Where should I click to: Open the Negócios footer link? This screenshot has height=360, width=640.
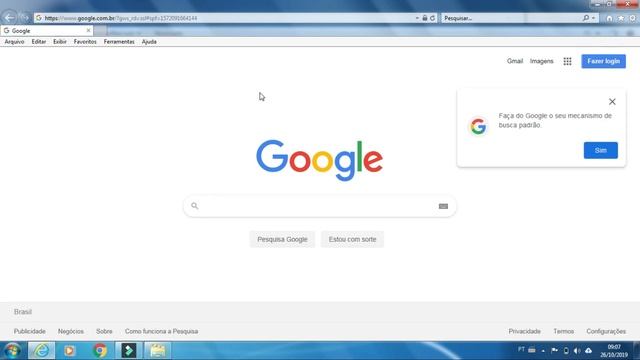[71, 331]
